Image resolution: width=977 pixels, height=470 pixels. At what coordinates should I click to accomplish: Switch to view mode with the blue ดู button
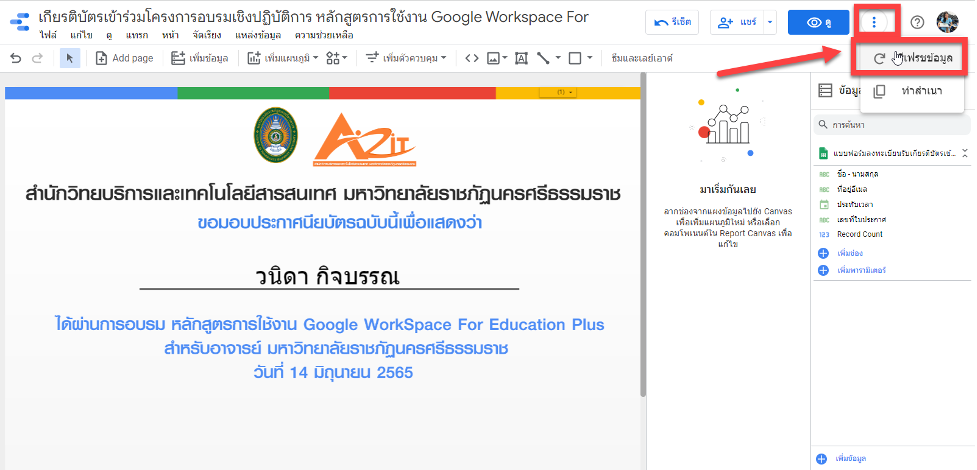(818, 22)
